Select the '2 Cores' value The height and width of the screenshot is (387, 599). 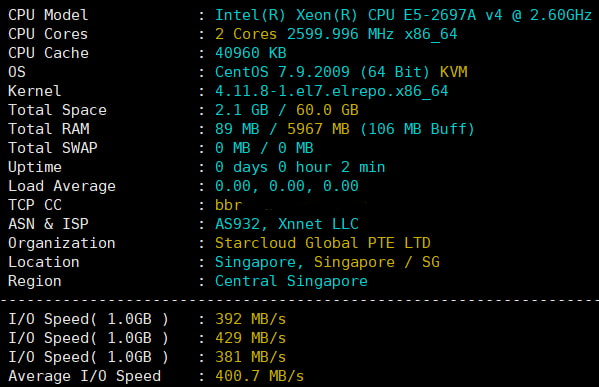(246, 34)
